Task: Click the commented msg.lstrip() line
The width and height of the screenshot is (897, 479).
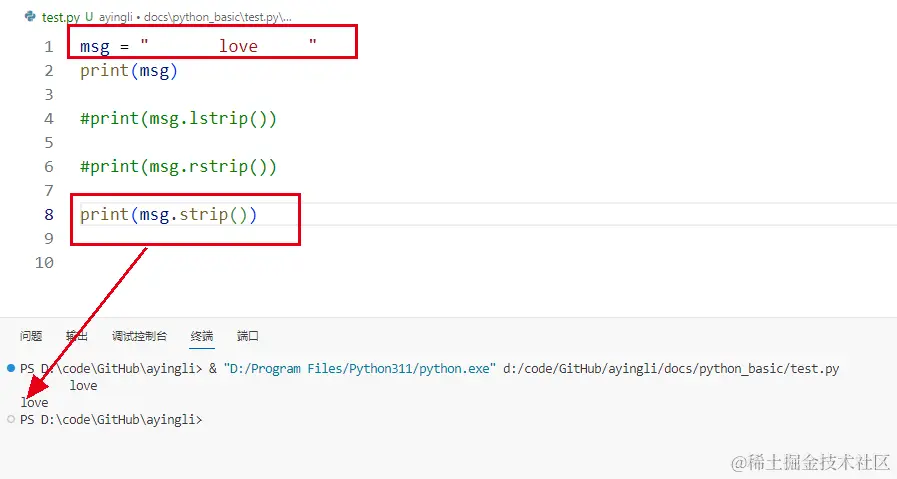Action: click(178, 119)
